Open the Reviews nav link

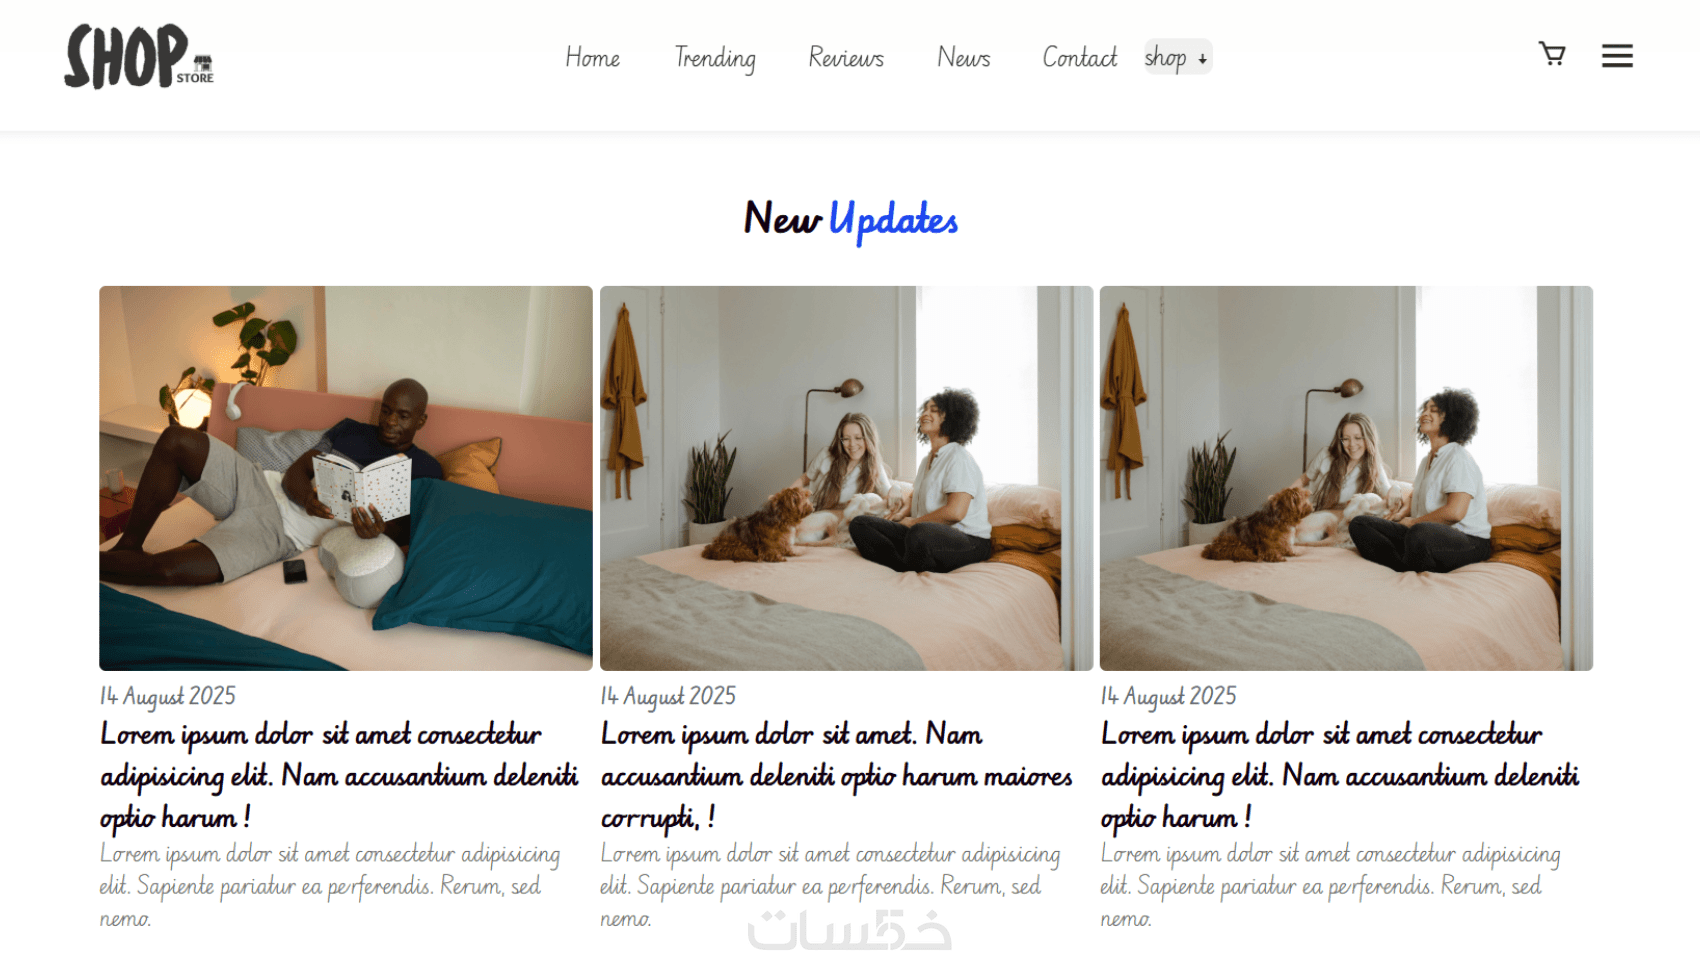(x=846, y=58)
